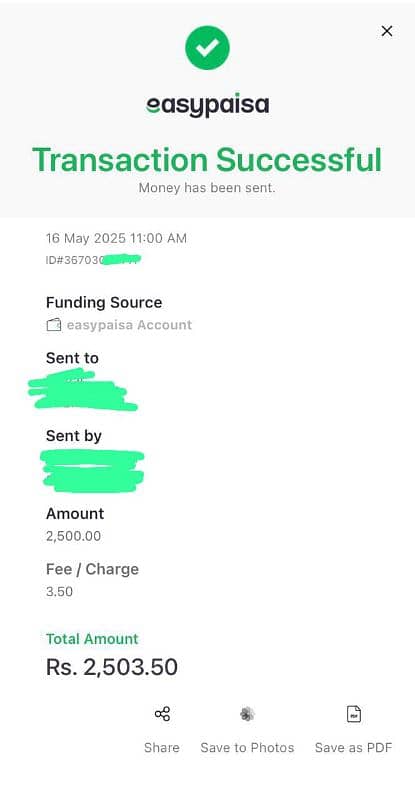Click the transaction ID number
Screen dimensions: 415x800
tap(93, 260)
